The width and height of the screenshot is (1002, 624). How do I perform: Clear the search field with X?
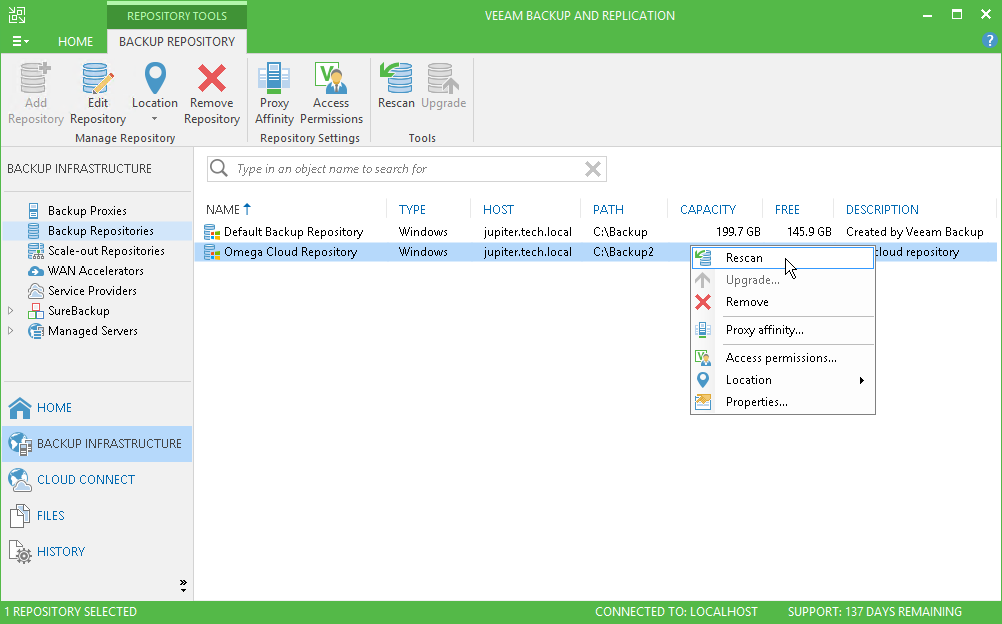tap(592, 169)
